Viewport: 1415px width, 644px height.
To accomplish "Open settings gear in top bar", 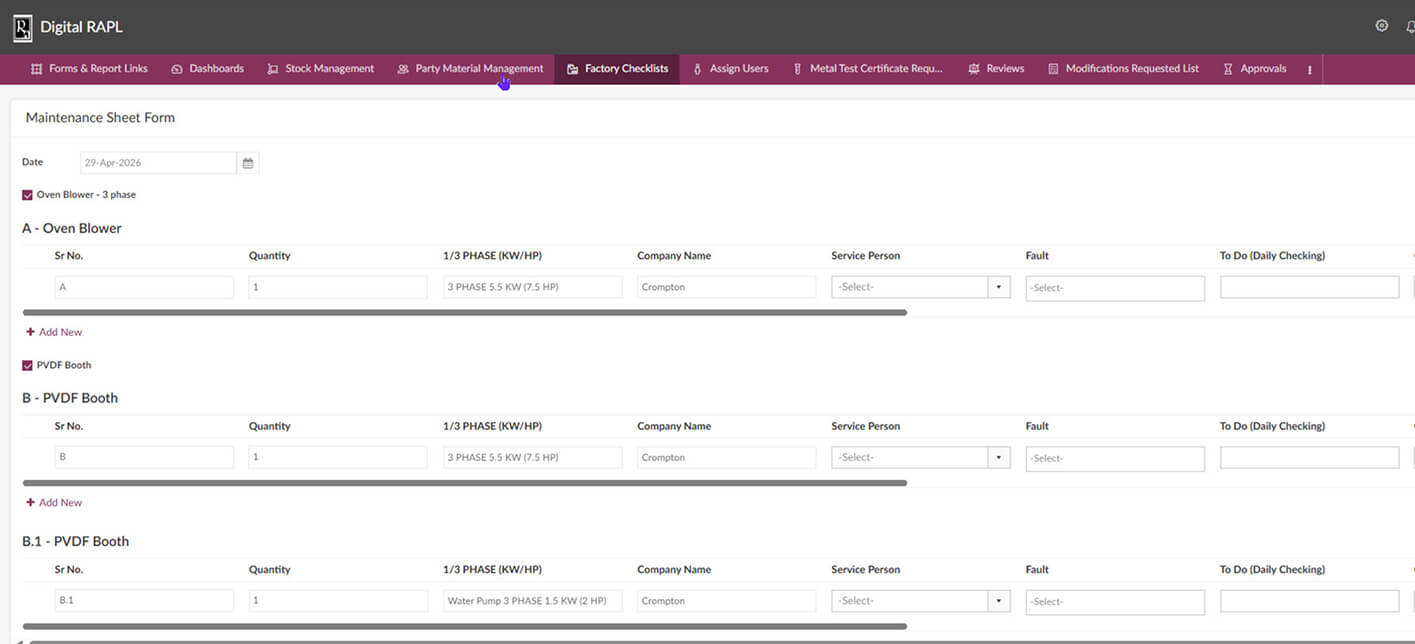I will click(x=1382, y=26).
